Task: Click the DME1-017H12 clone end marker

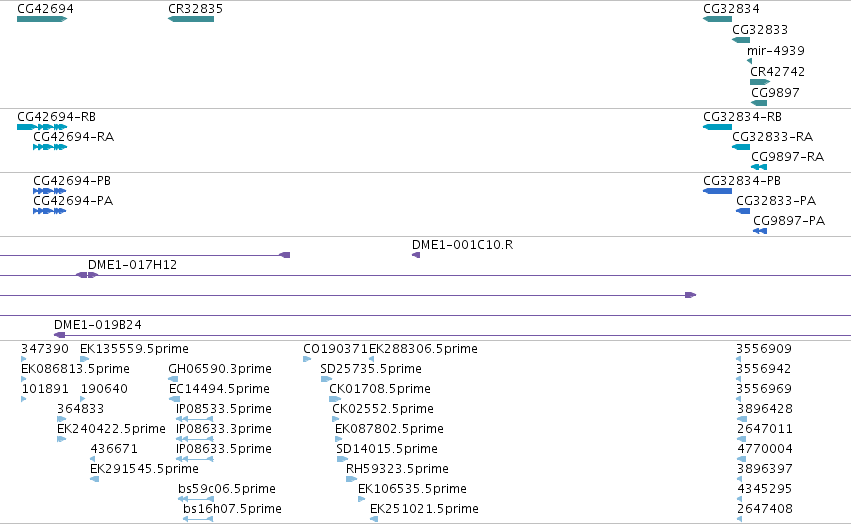Action: coord(87,275)
